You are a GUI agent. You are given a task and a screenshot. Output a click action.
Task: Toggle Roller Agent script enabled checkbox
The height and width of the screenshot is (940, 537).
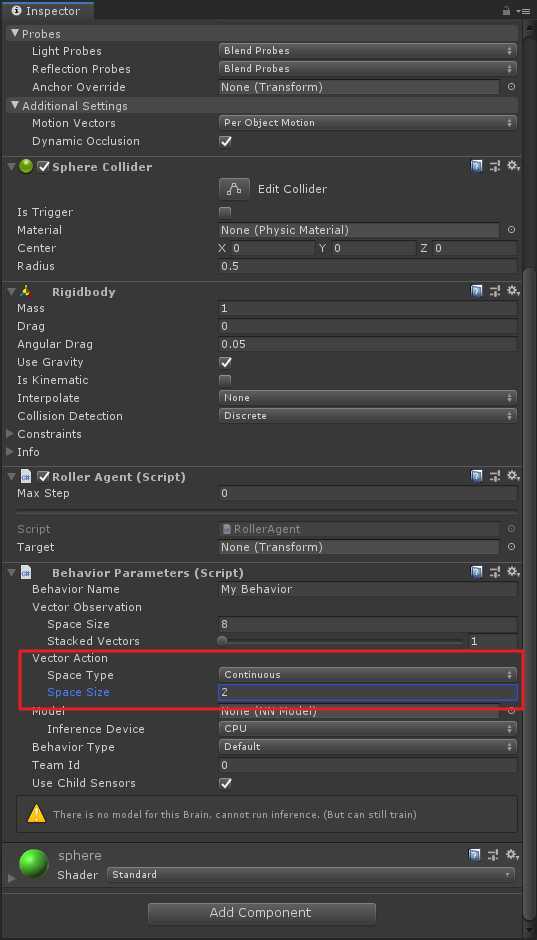(x=44, y=477)
